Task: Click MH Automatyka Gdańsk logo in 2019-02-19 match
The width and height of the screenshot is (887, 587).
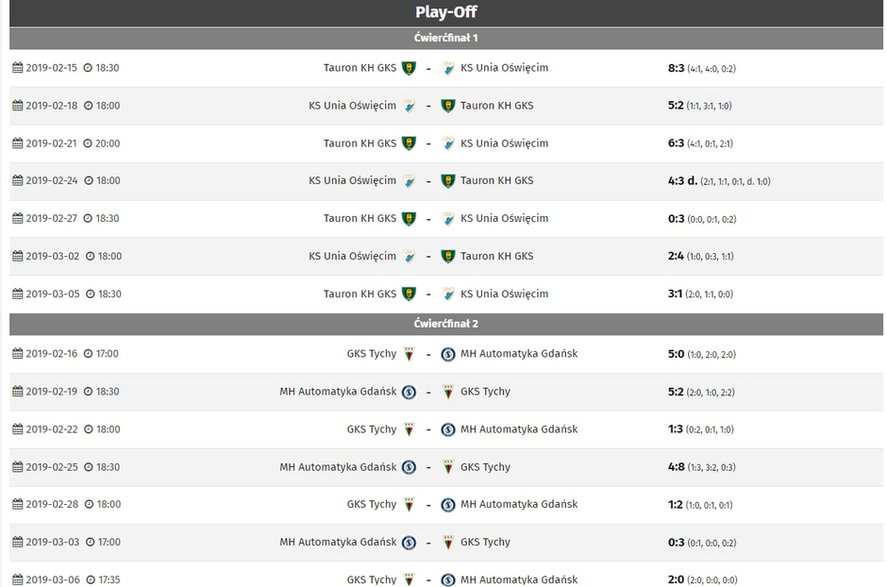Action: 409,391
